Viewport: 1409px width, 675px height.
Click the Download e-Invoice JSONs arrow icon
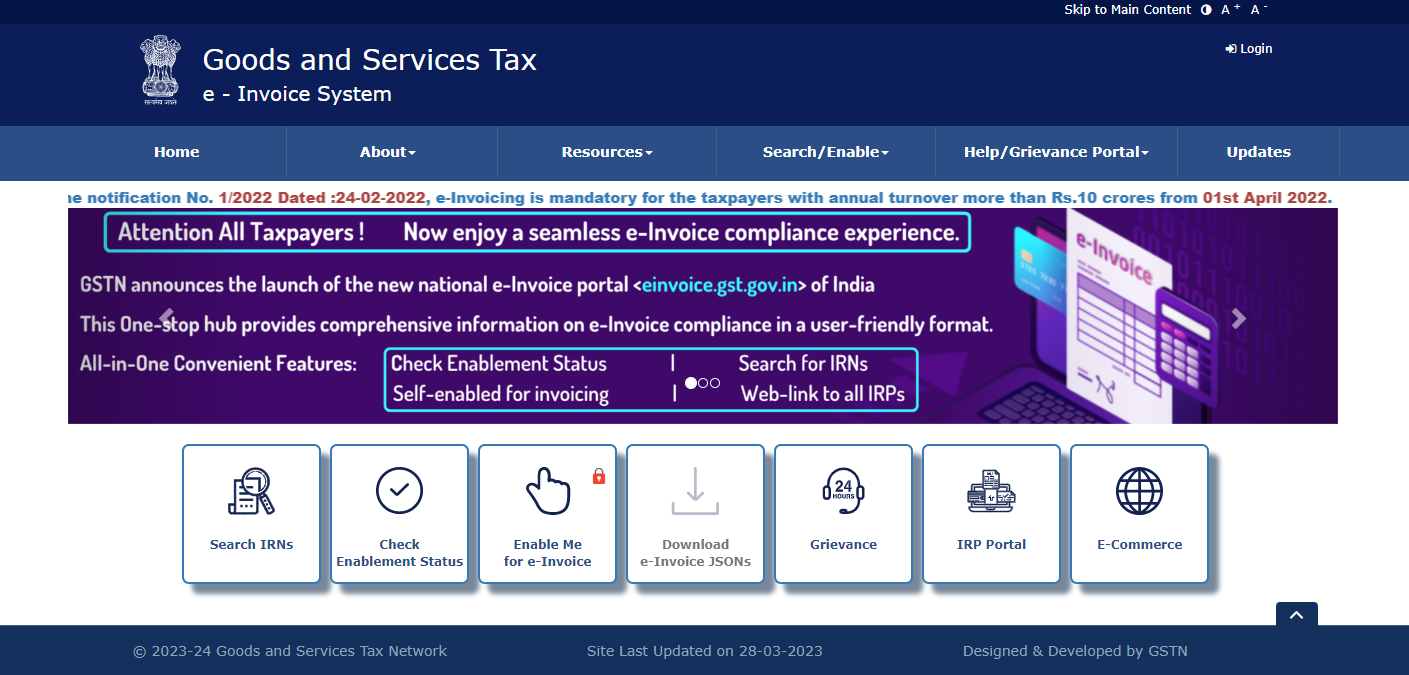695,491
